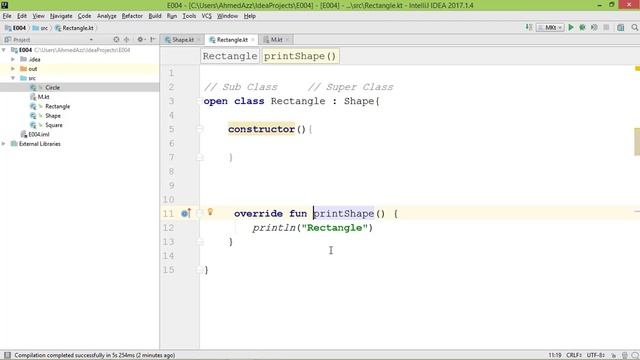Click the memory indicator circle in status bar

pos(635,356)
